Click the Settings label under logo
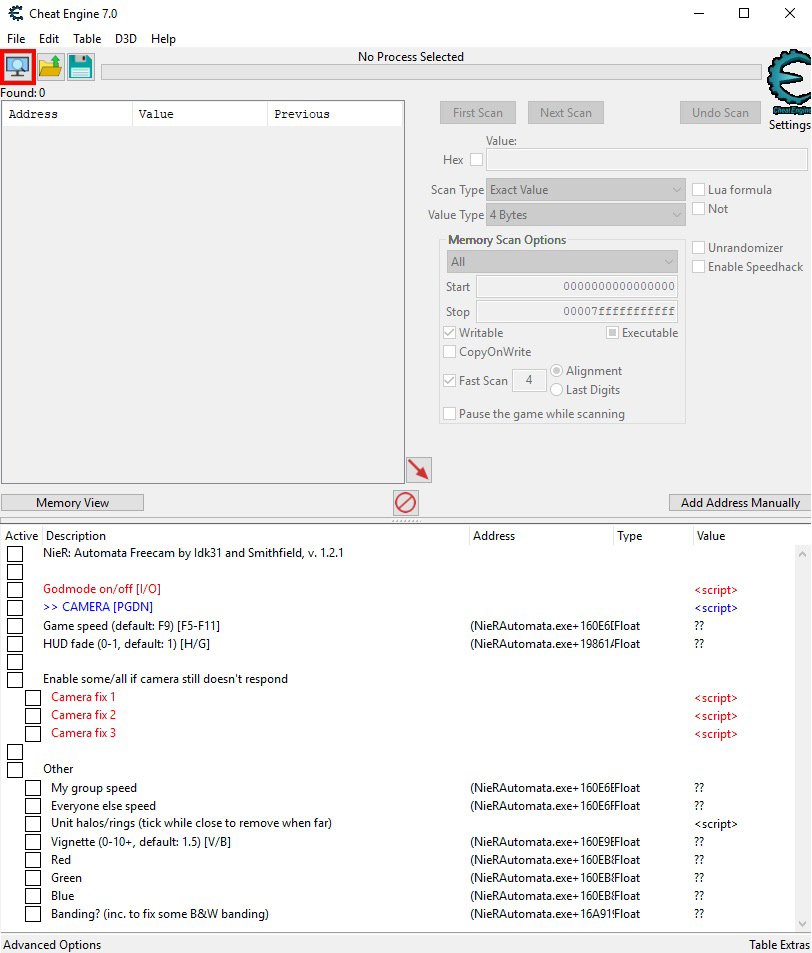 coord(790,125)
